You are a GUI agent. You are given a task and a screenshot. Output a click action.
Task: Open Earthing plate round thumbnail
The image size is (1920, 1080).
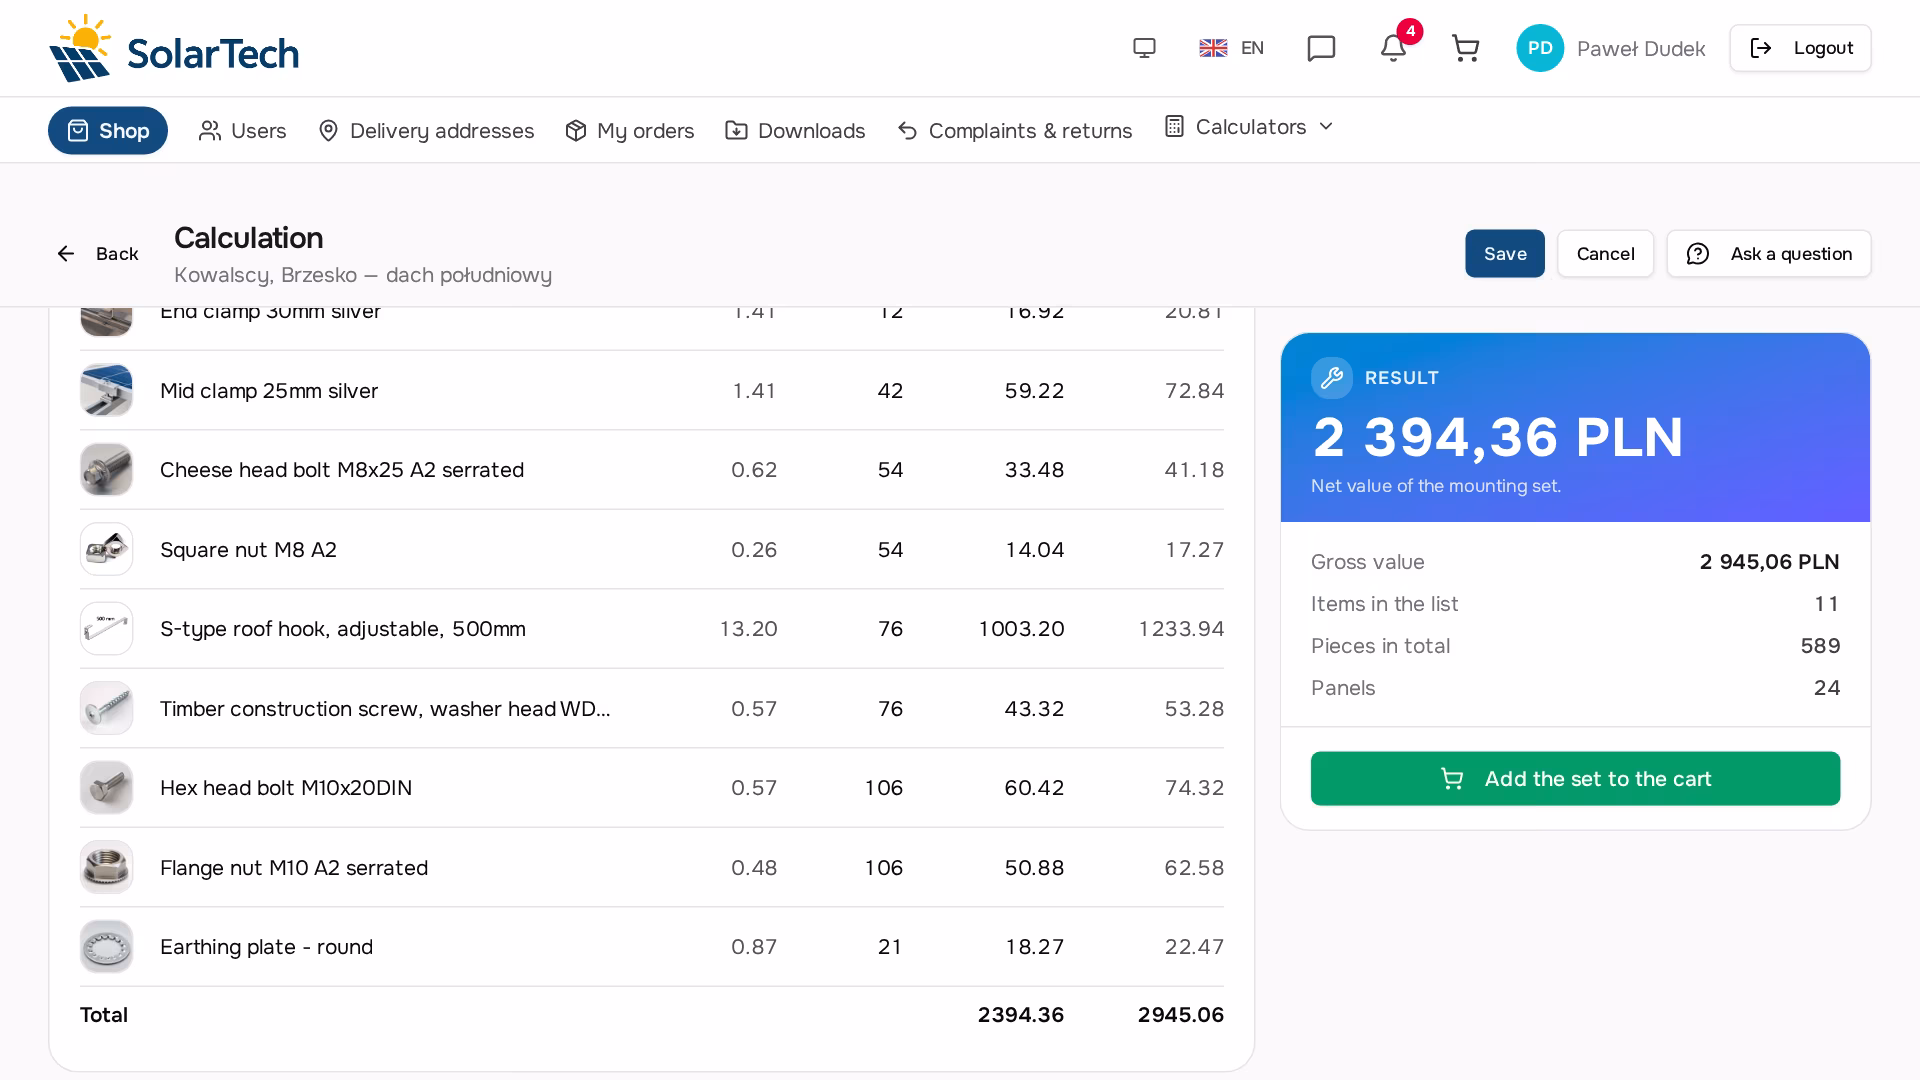click(x=106, y=947)
